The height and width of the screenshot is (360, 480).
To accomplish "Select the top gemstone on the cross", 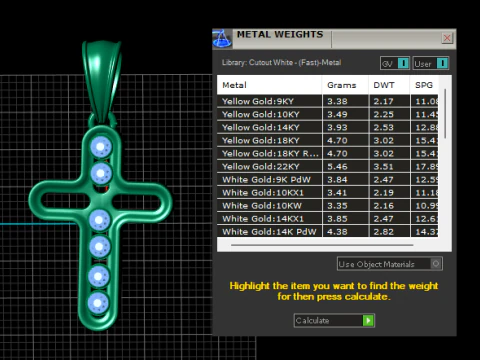I will [x=101, y=147].
